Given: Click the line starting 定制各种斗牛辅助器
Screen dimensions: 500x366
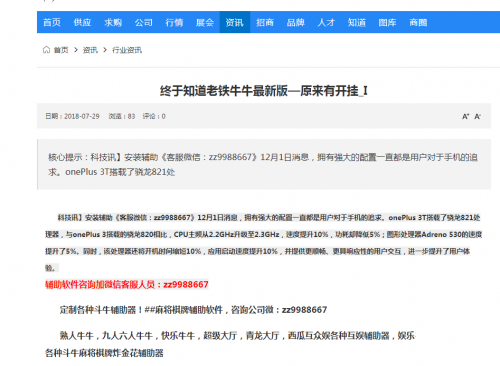Looking at the screenshot, I should pos(193,310).
